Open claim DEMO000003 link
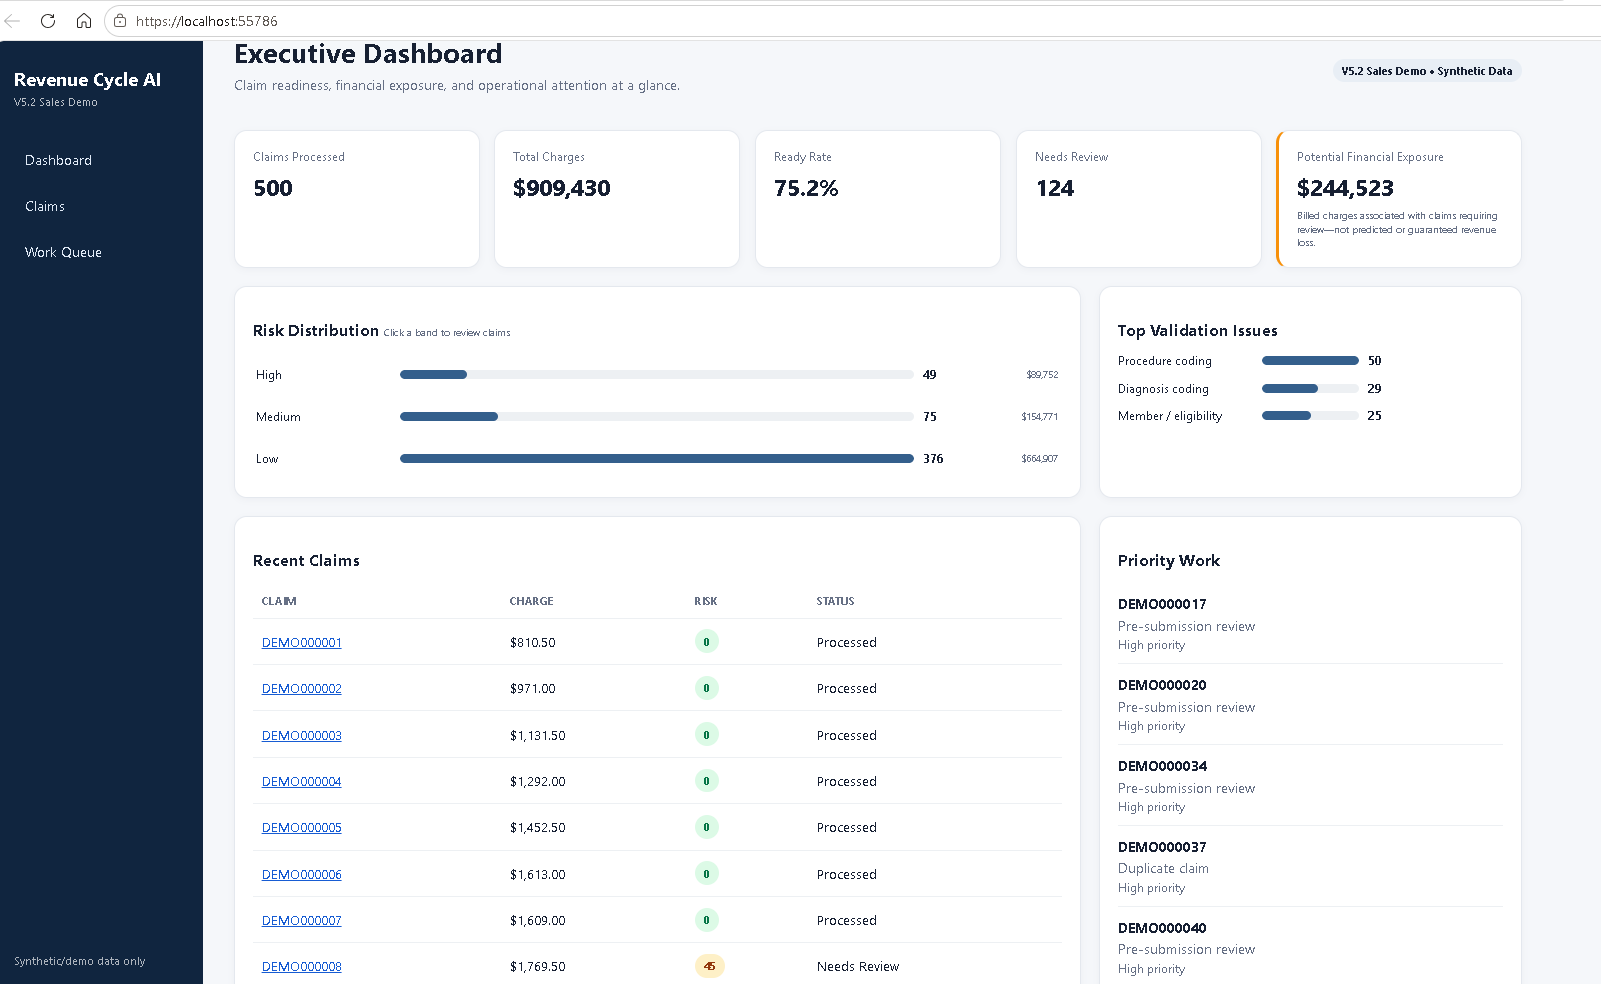The height and width of the screenshot is (984, 1601). pos(301,736)
